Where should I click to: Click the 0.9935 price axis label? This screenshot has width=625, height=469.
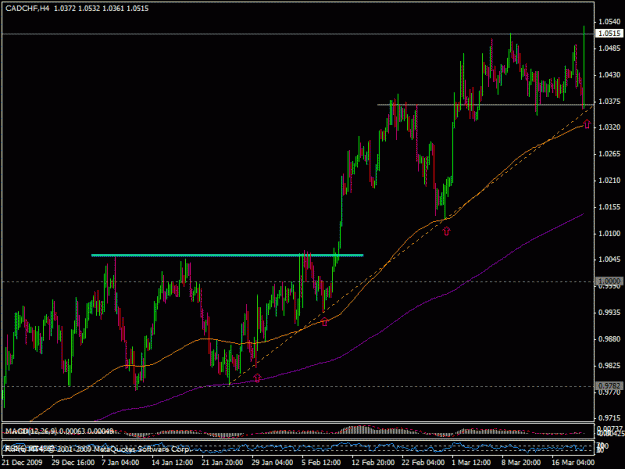(x=609, y=312)
